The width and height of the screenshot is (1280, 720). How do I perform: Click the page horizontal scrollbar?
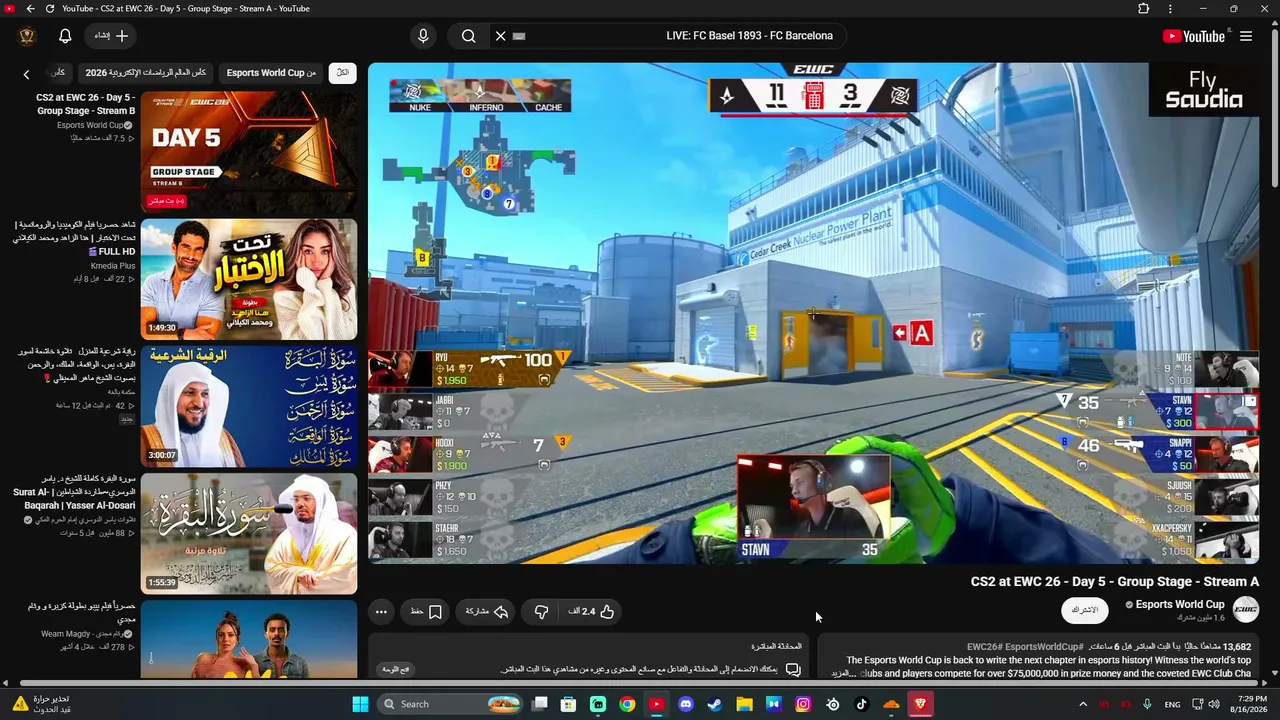click(640, 684)
